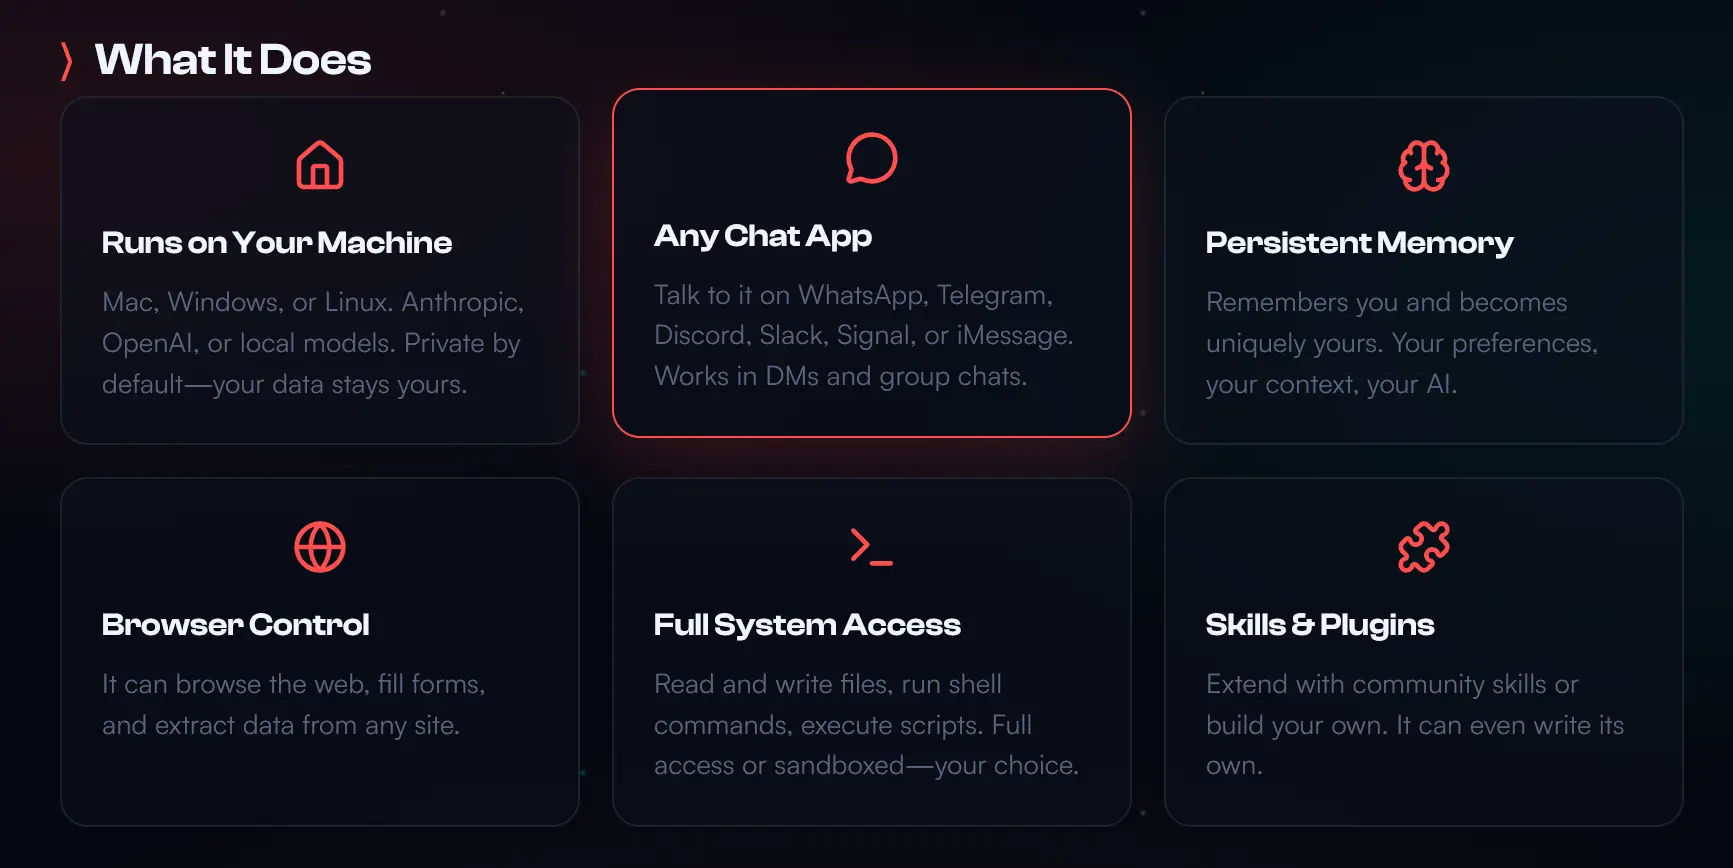The width and height of the screenshot is (1733, 868).
Task: Click the "What It Does" section heading
Action: 233,60
